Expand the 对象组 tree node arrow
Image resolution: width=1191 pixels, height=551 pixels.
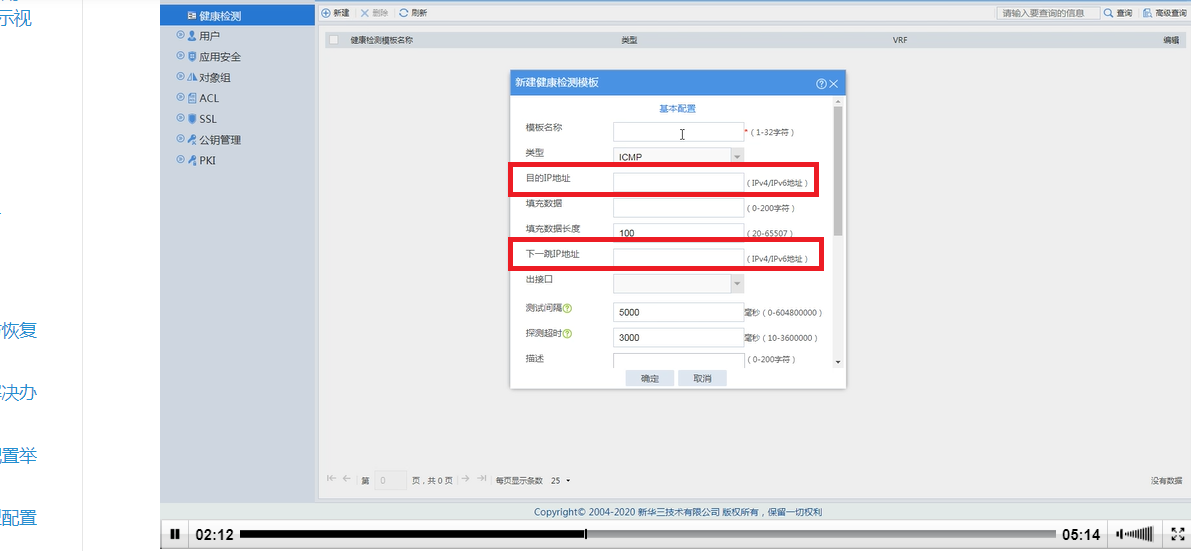(x=180, y=77)
